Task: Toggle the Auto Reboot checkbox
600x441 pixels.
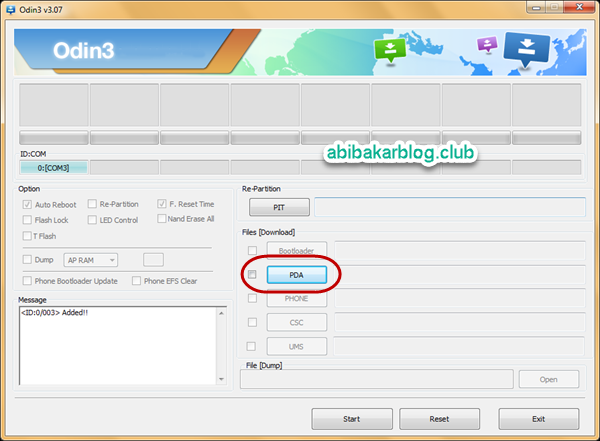Action: (27, 204)
